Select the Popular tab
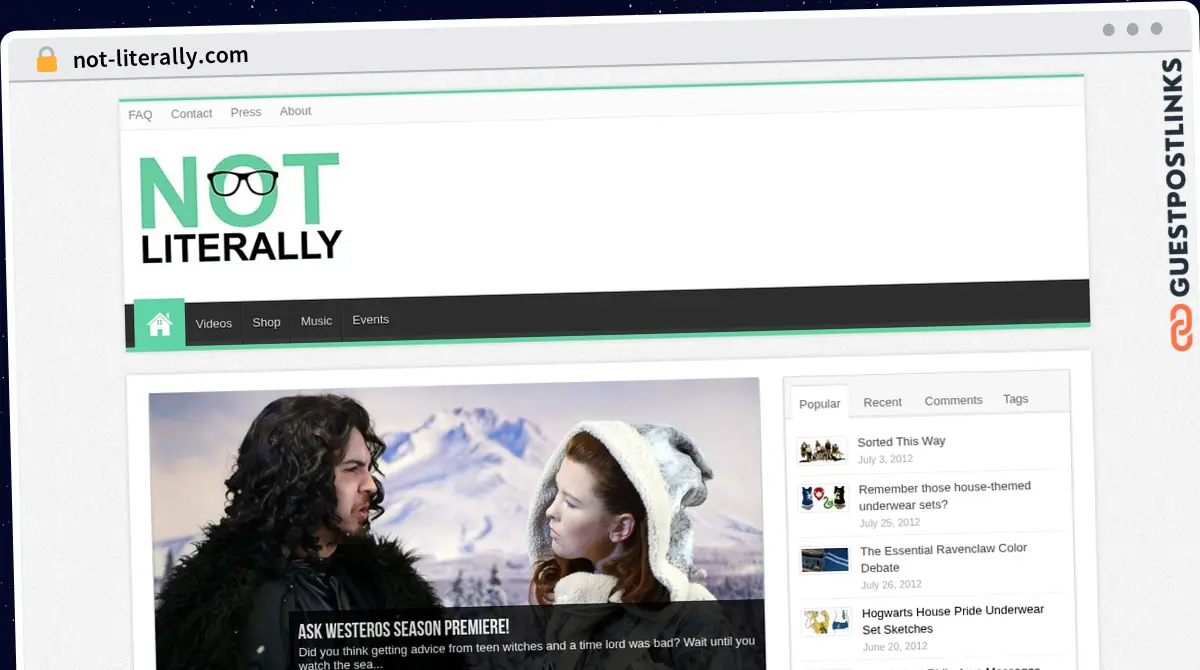The height and width of the screenshot is (670, 1200). coord(819,403)
